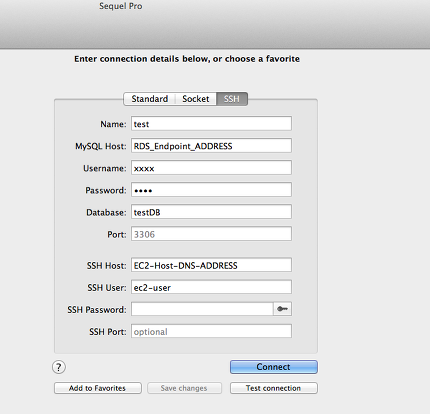Click the Test connection button
The image size is (430, 414).
point(274,388)
